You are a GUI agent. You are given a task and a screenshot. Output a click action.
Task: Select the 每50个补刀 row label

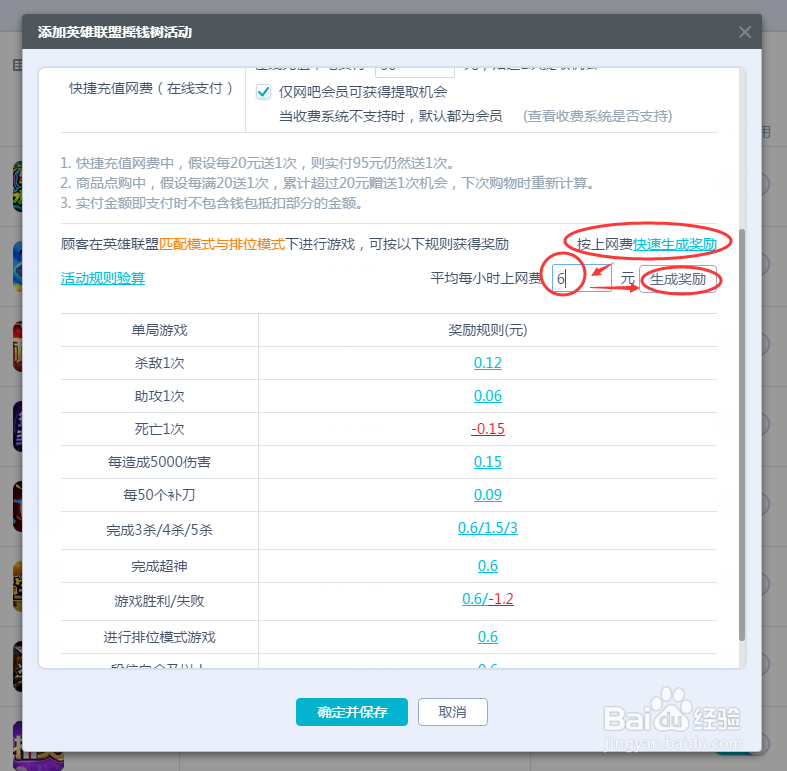[x=159, y=495]
